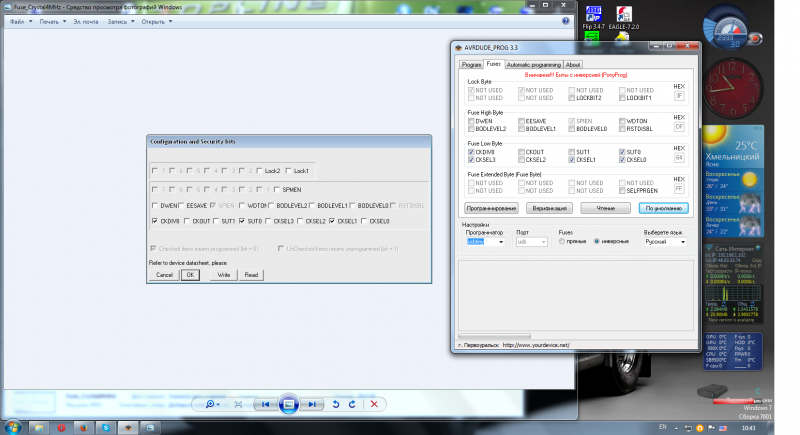The width and height of the screenshot is (800, 435).
Task: Toggle LOCKBIT1 checkbox in Lock Byte
Action: click(622, 98)
